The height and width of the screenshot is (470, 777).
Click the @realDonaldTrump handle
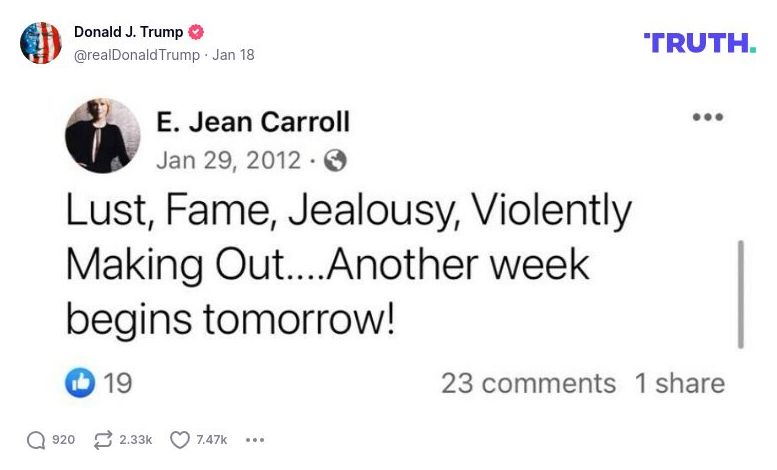(x=137, y=55)
